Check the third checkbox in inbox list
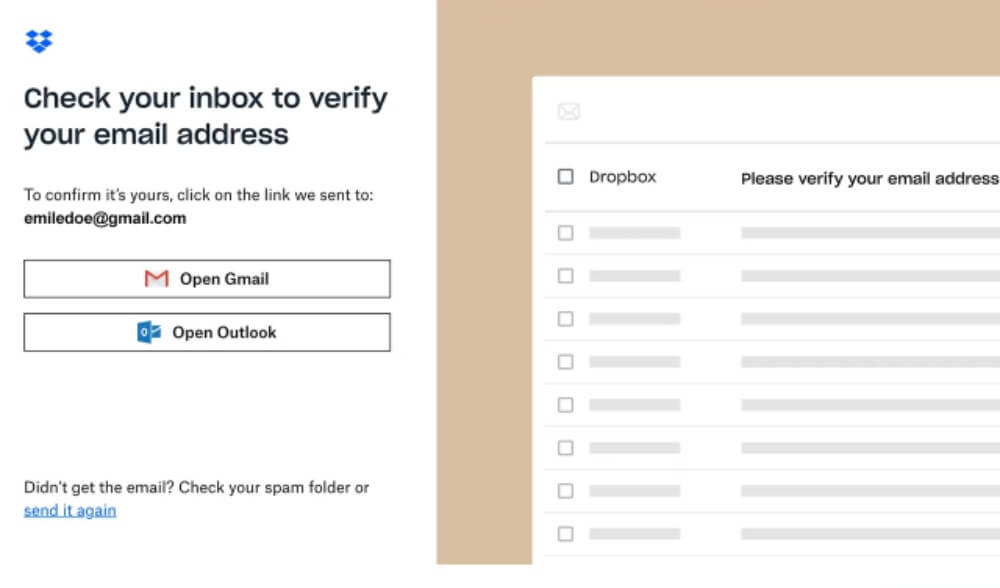Screen dimensions: 1000x588 pos(566,276)
